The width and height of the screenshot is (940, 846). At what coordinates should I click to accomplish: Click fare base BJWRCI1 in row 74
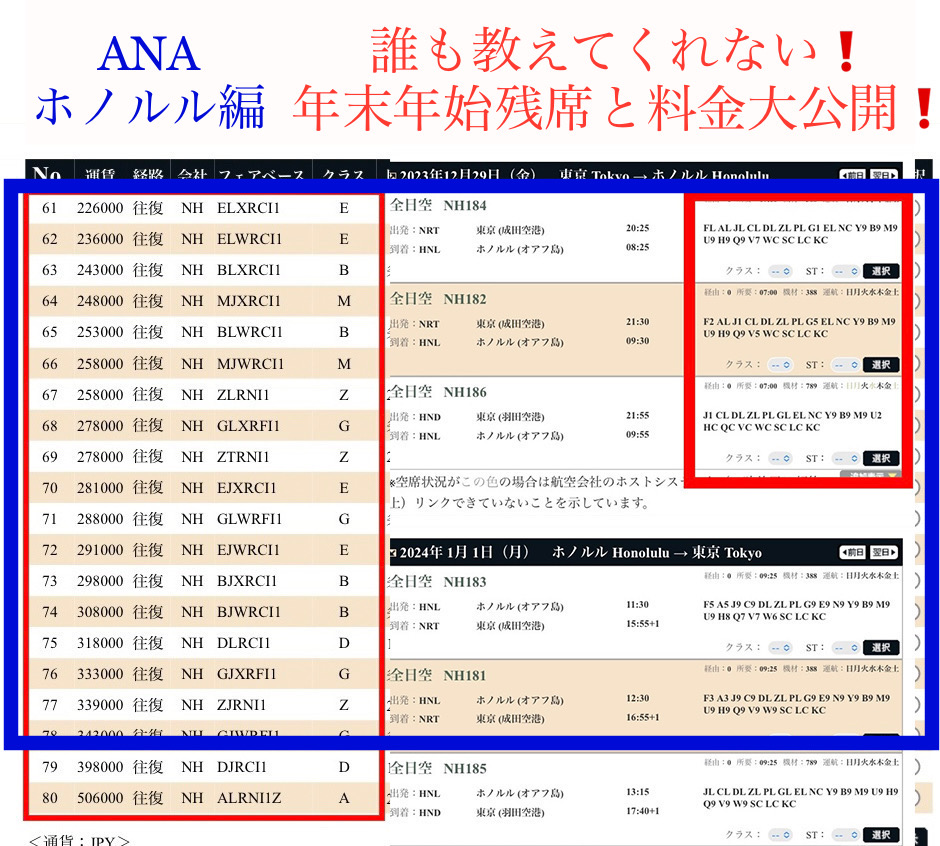249,612
